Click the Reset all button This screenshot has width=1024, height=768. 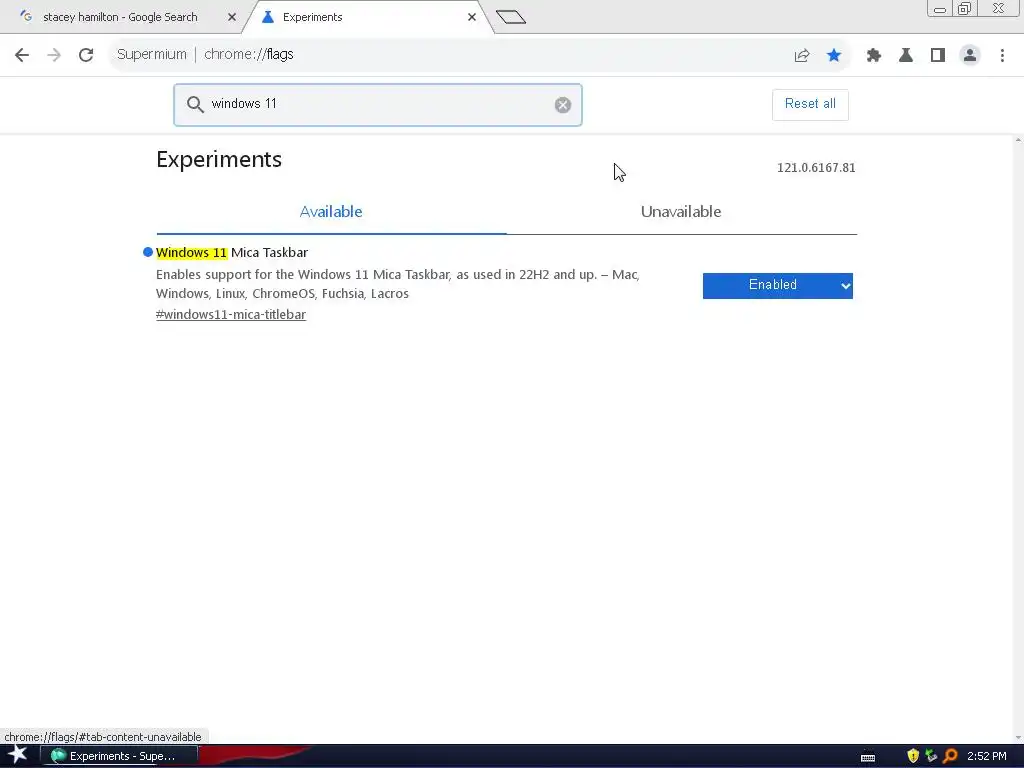(x=810, y=104)
